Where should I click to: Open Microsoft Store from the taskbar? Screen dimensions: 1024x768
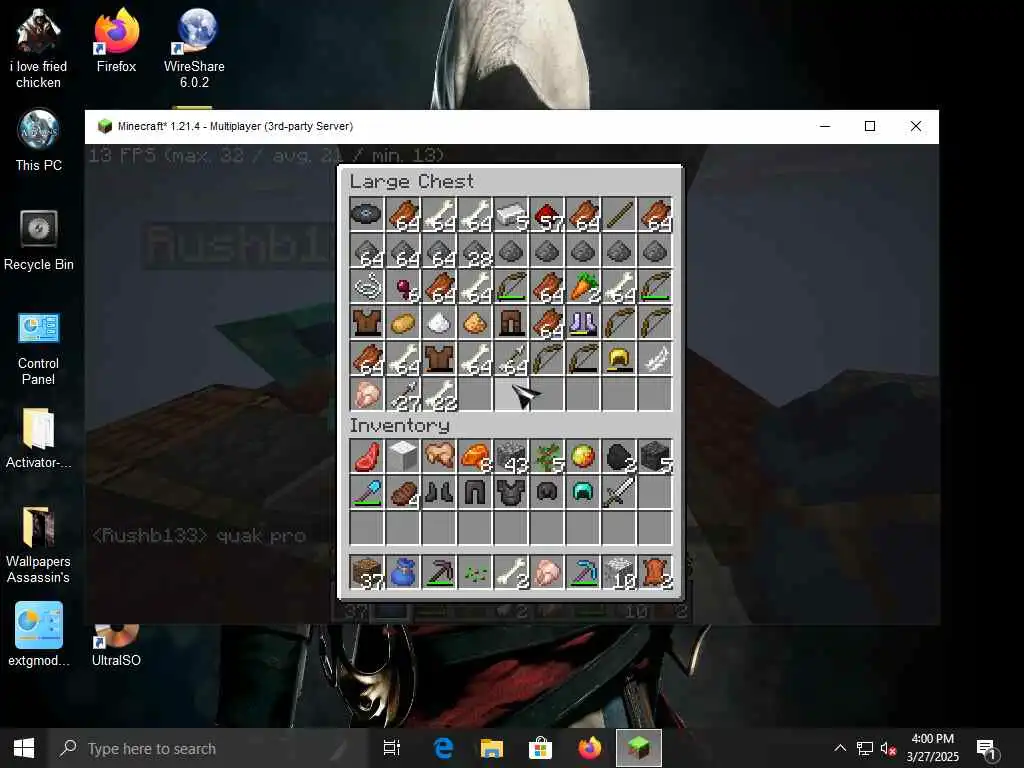pyautogui.click(x=540, y=748)
